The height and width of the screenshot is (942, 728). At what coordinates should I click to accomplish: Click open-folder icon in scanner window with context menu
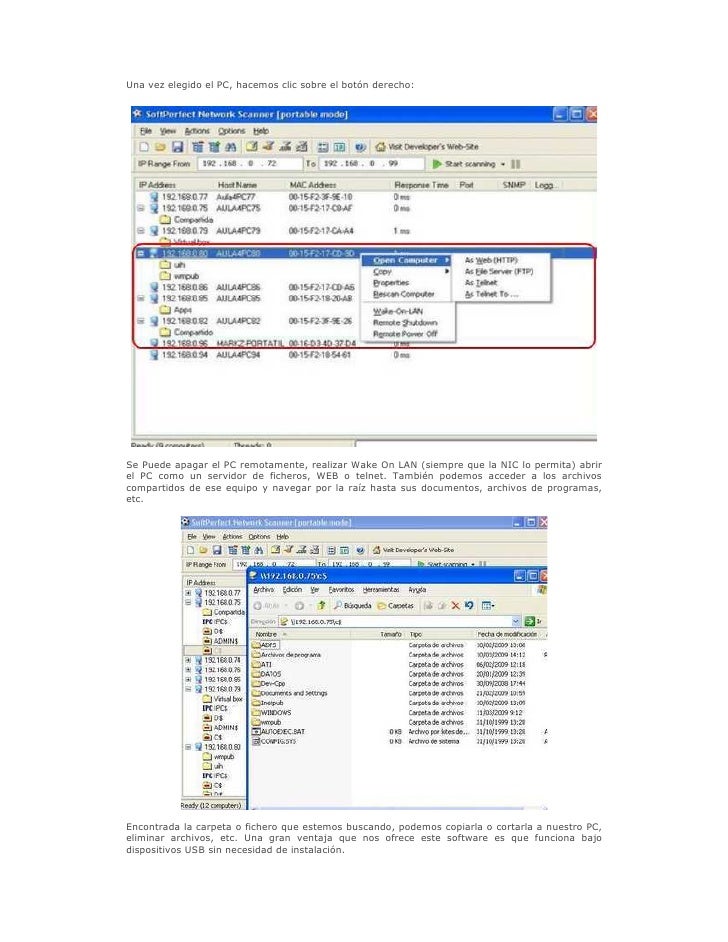click(x=160, y=147)
